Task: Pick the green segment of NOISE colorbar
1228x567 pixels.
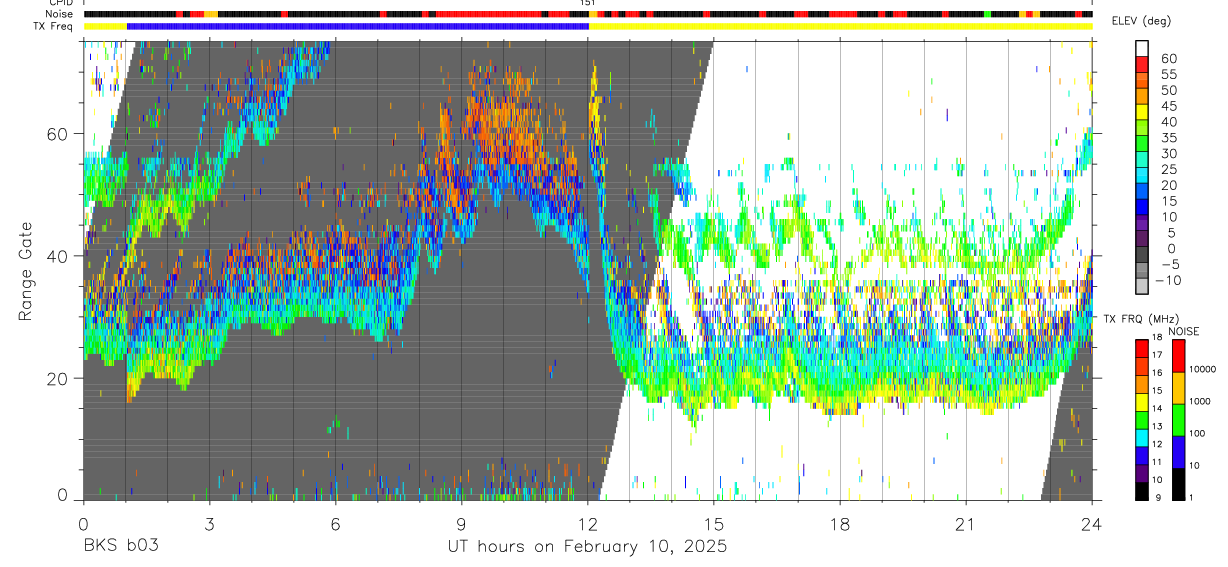Action: pyautogui.click(x=1177, y=420)
